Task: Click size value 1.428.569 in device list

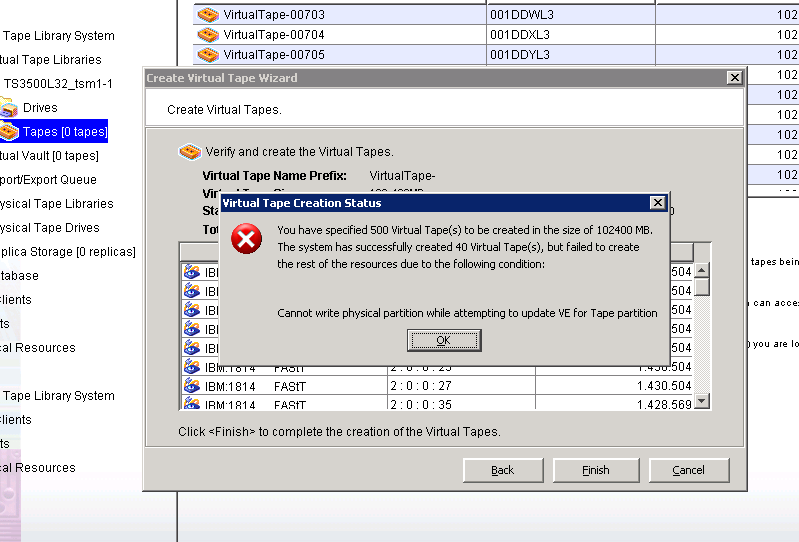Action: pyautogui.click(x=664, y=404)
